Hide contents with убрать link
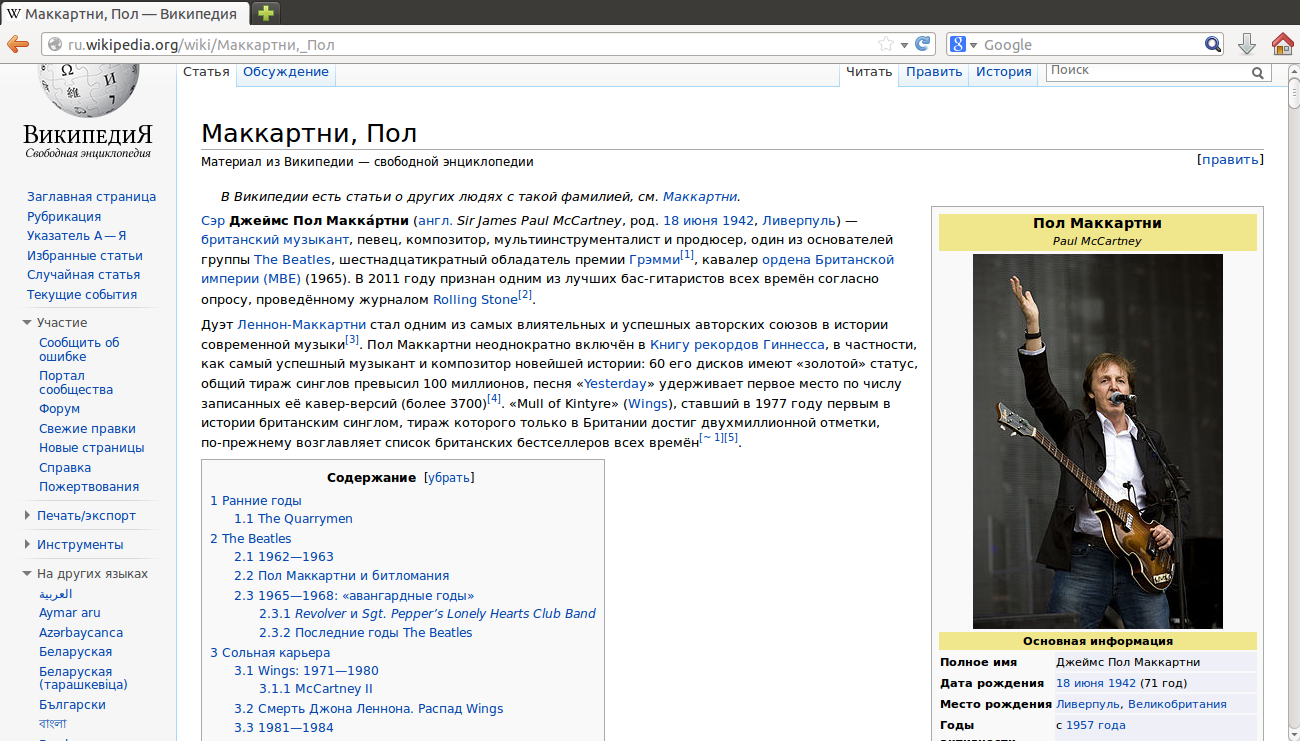The width and height of the screenshot is (1300, 741). tap(449, 478)
